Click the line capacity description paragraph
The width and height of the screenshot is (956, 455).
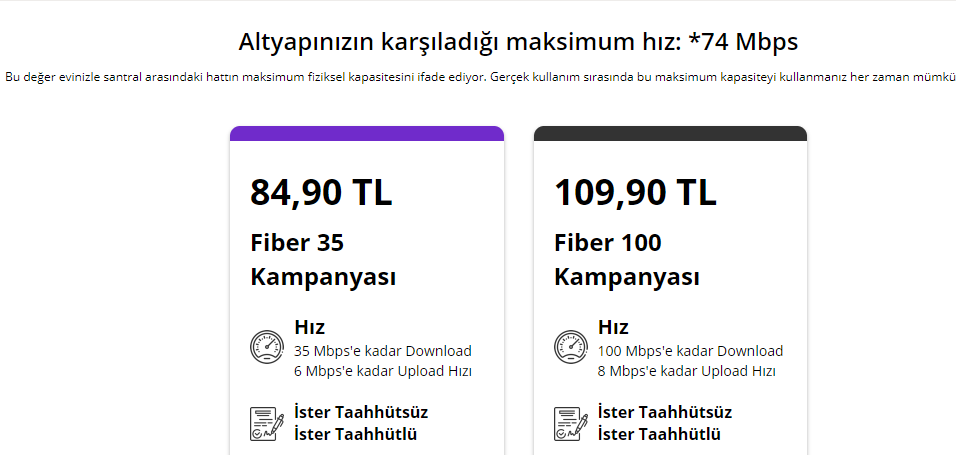480,77
